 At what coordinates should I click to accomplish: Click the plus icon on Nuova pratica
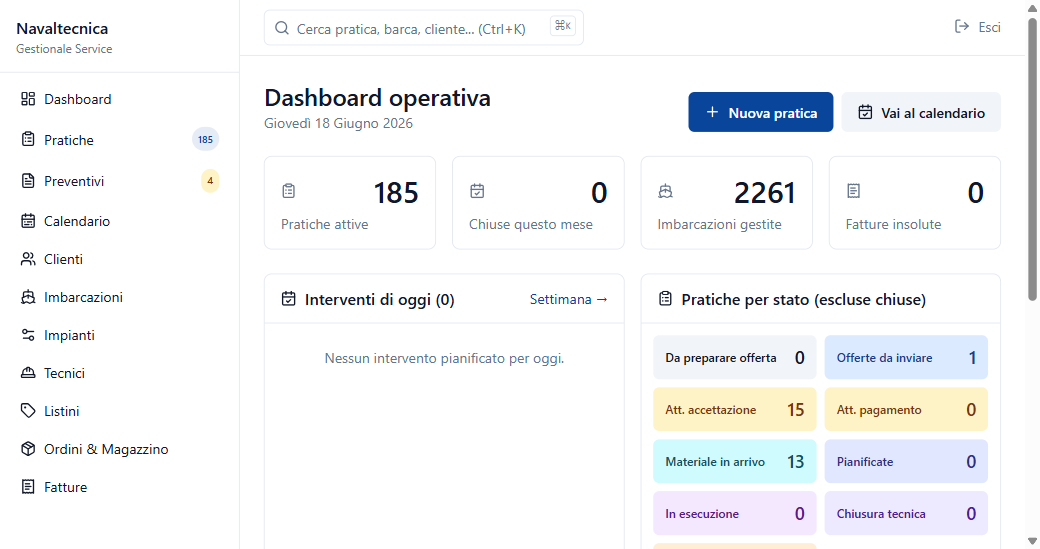712,112
